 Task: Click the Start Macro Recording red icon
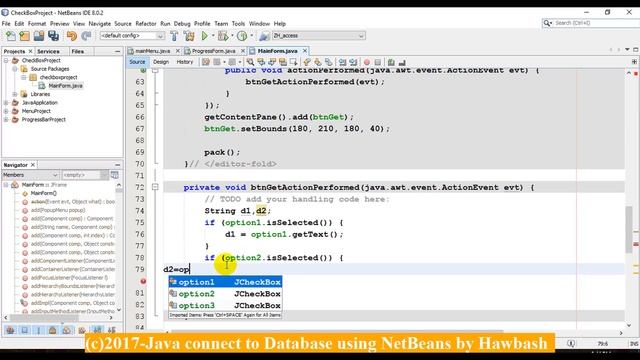coord(367,62)
